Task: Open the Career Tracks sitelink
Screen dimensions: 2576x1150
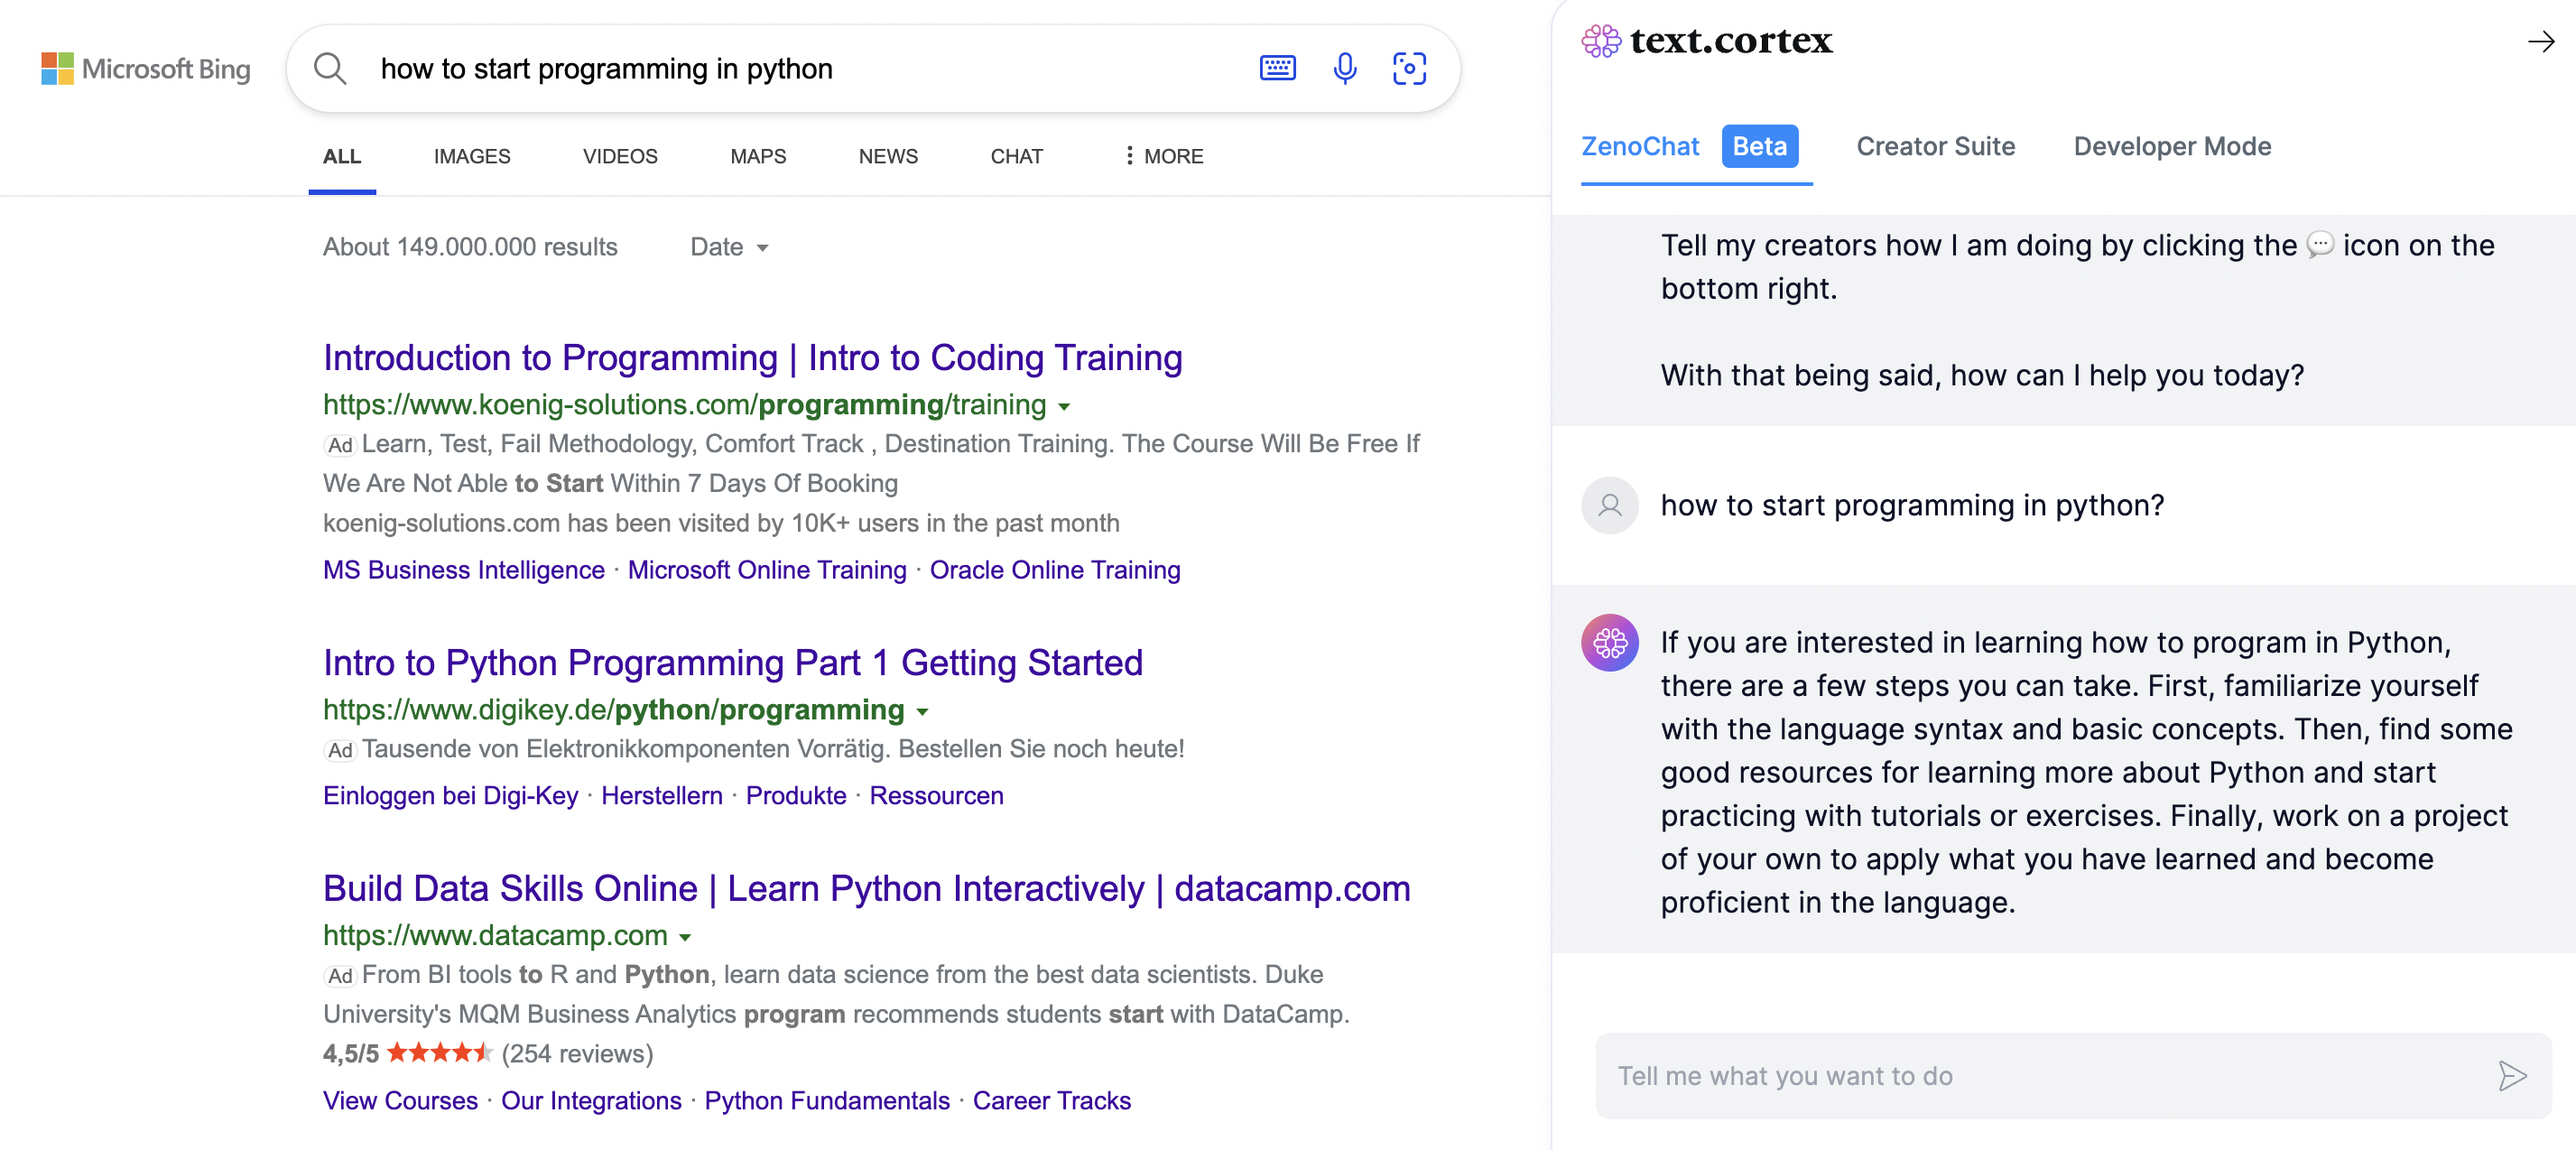Action: coord(1052,1101)
